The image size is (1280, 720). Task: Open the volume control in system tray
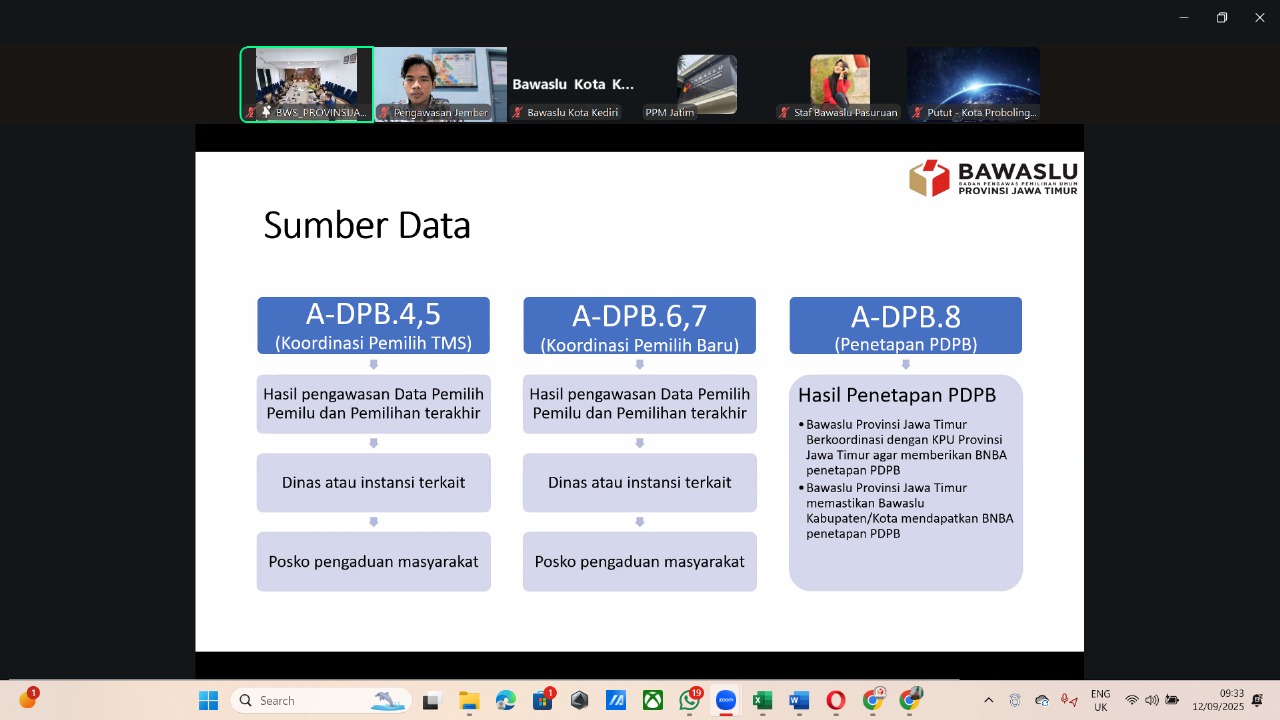tap(1152, 701)
